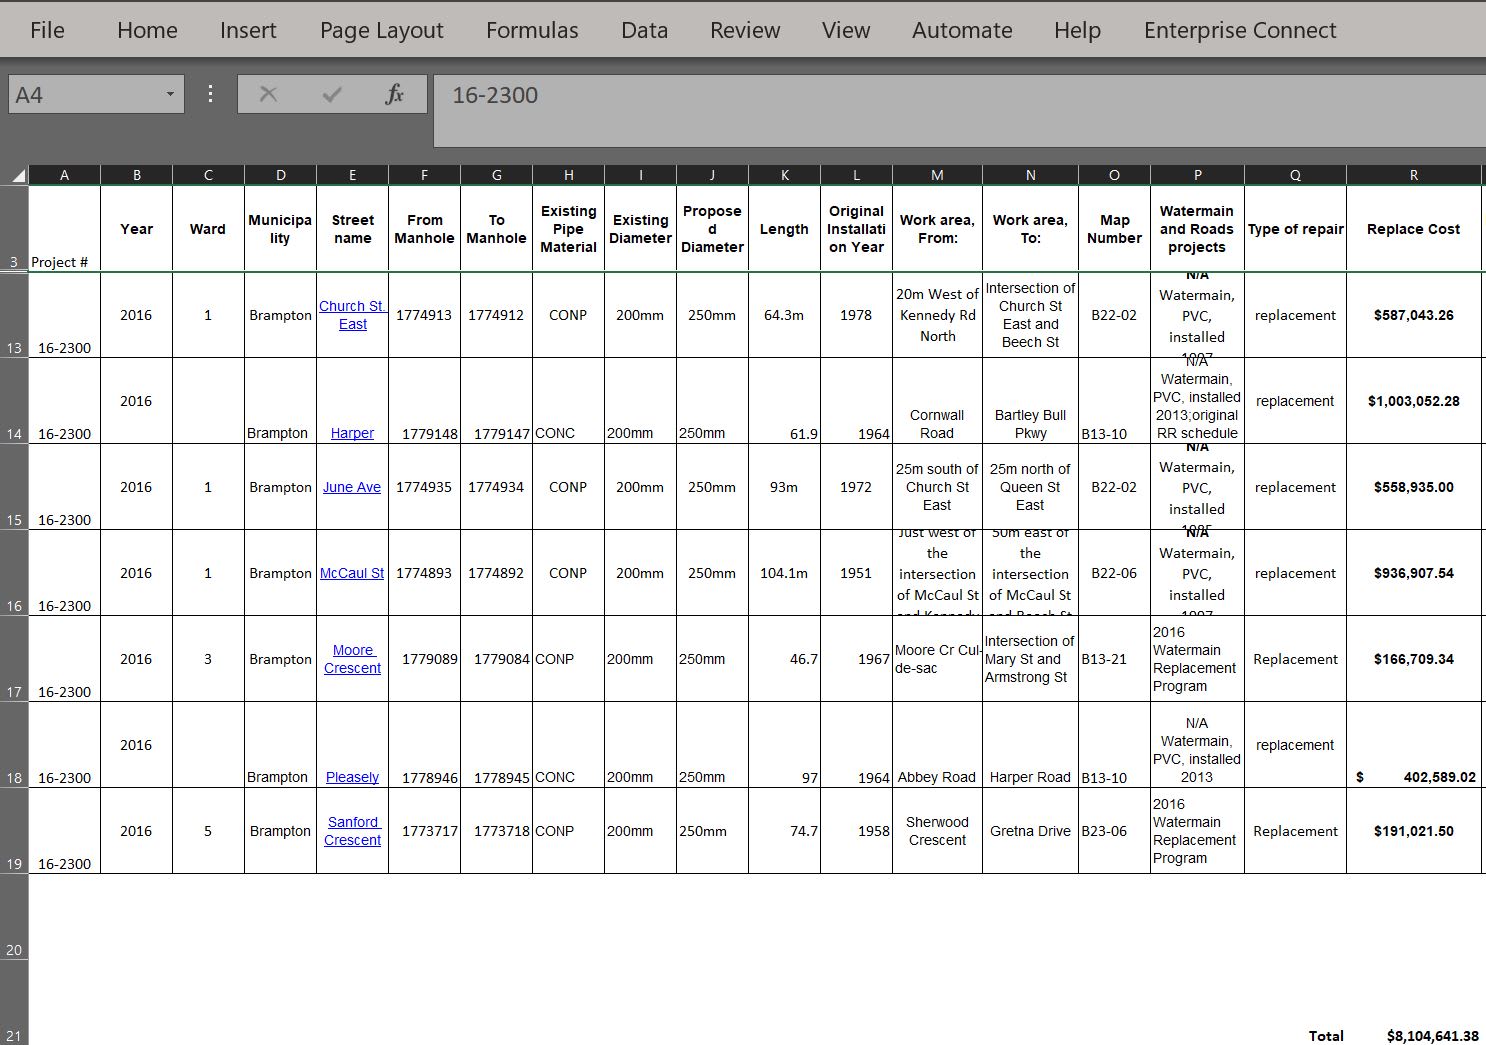The width and height of the screenshot is (1486, 1045).
Task: Select row 13 header
Action: [14, 315]
